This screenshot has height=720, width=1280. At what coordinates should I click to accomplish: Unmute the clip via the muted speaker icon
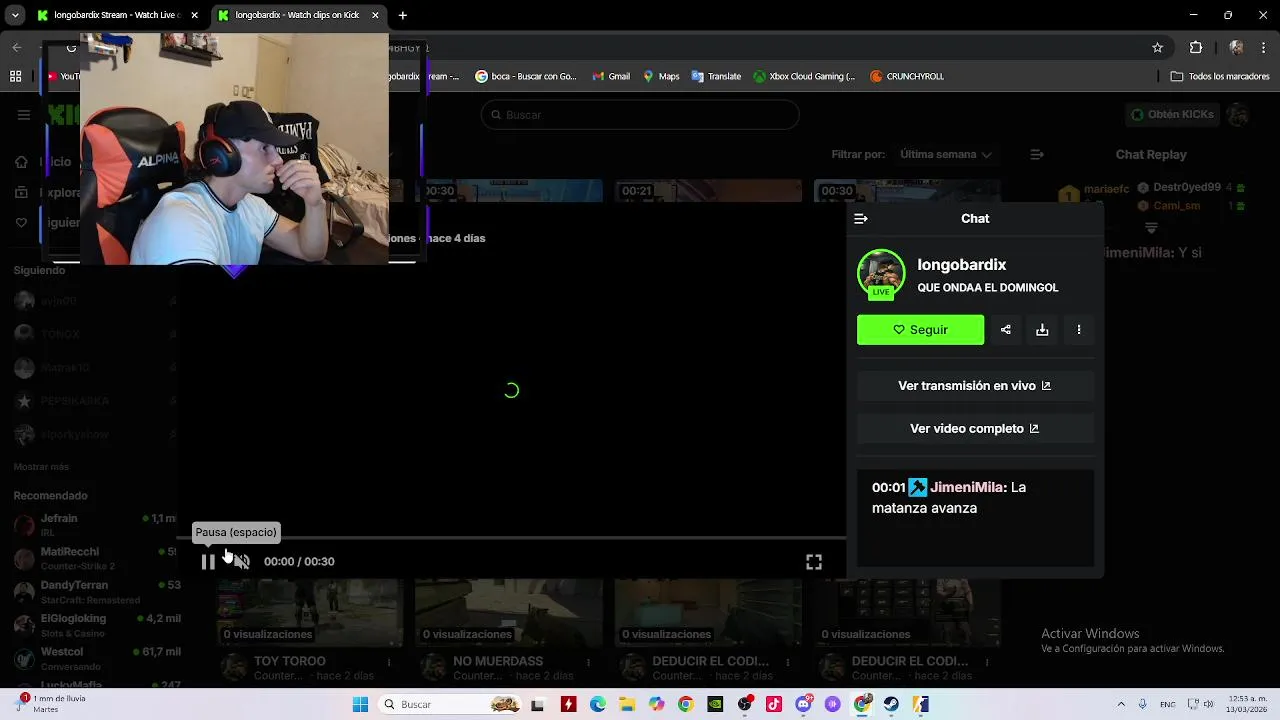pyautogui.click(x=242, y=562)
